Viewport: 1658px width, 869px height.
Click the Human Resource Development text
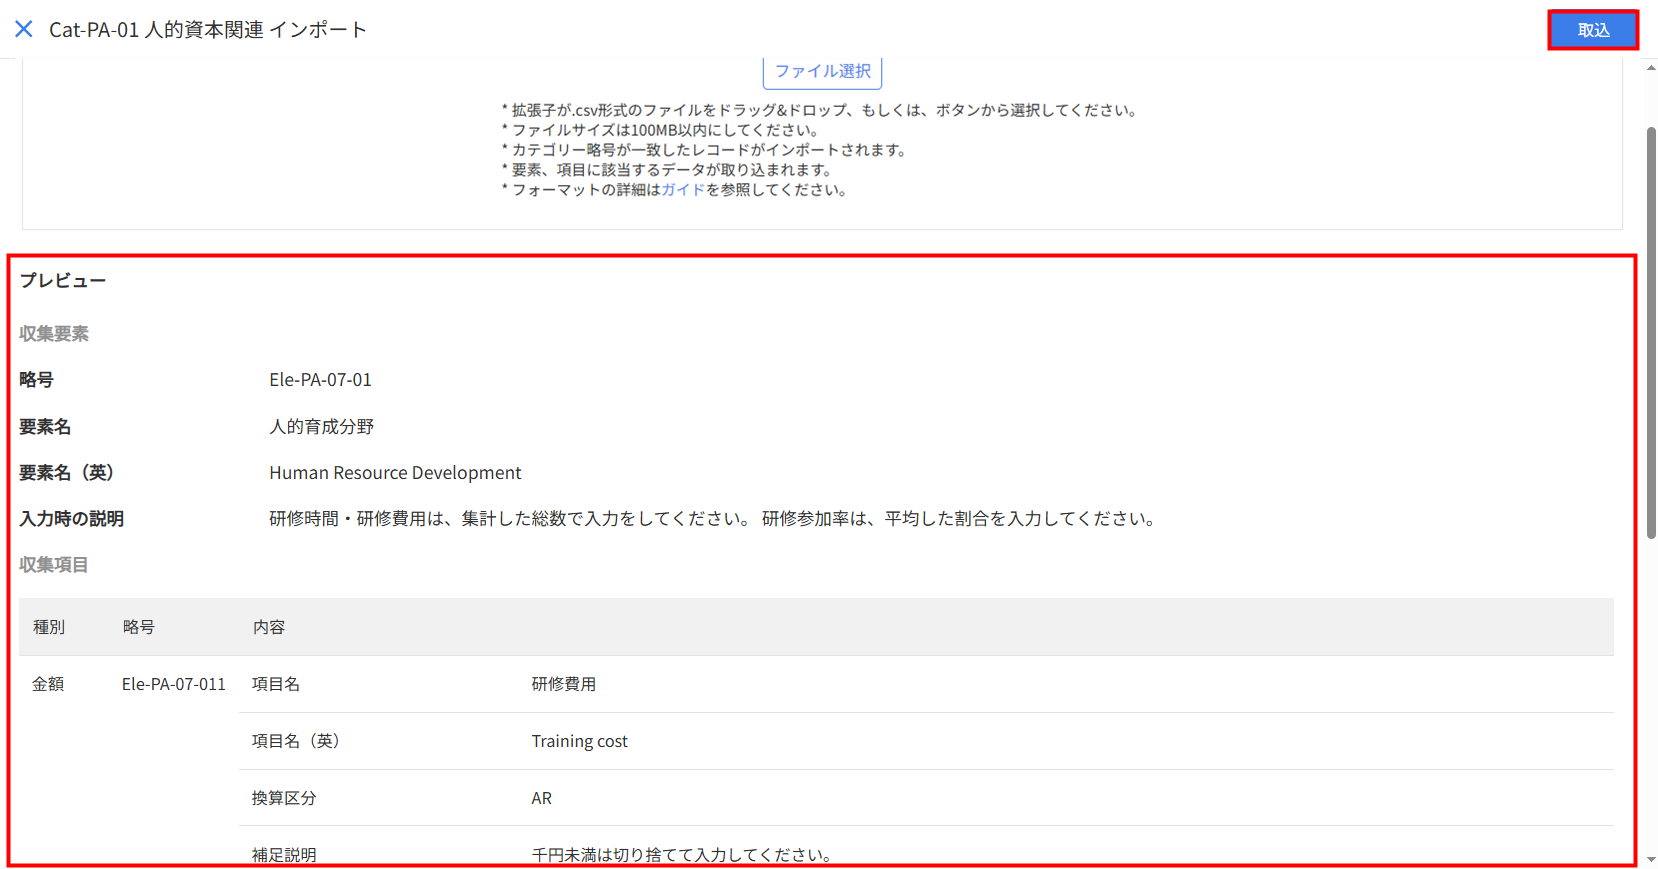click(x=395, y=473)
